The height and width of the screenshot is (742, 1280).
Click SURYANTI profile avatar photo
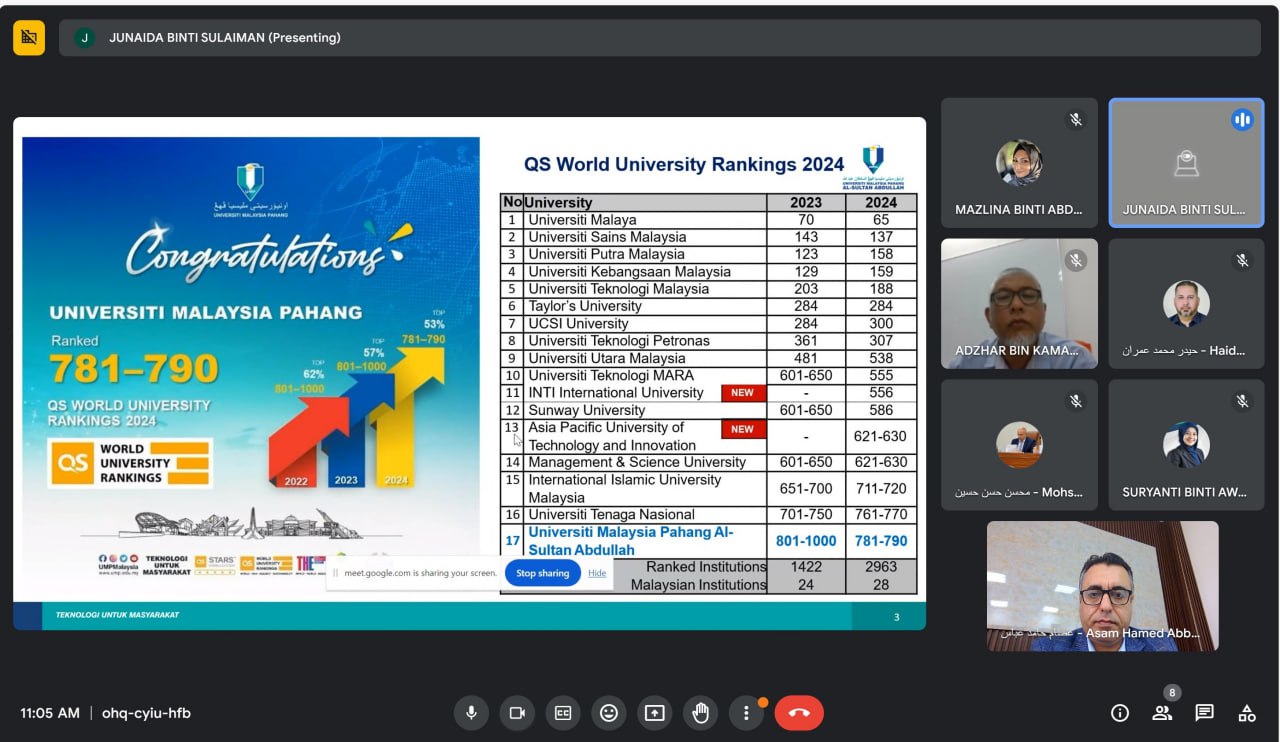point(1186,445)
